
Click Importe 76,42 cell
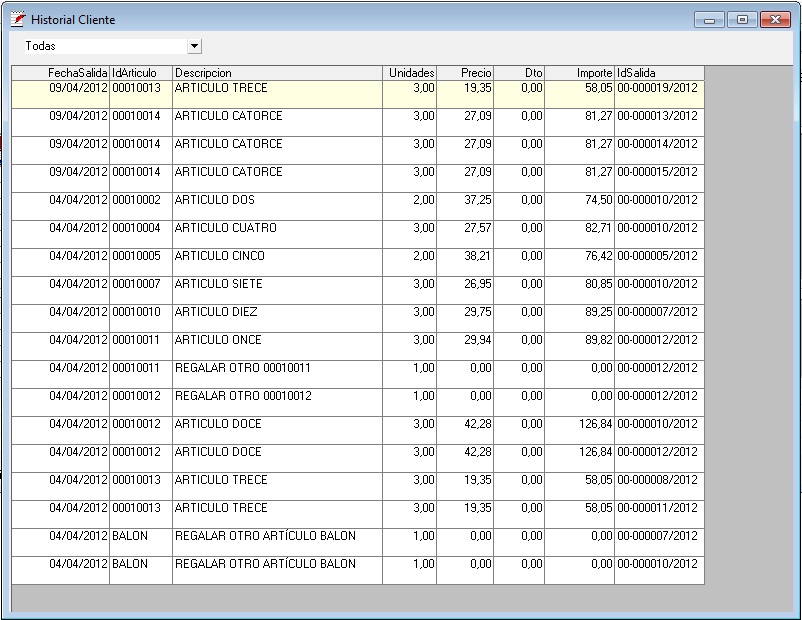(x=580, y=262)
